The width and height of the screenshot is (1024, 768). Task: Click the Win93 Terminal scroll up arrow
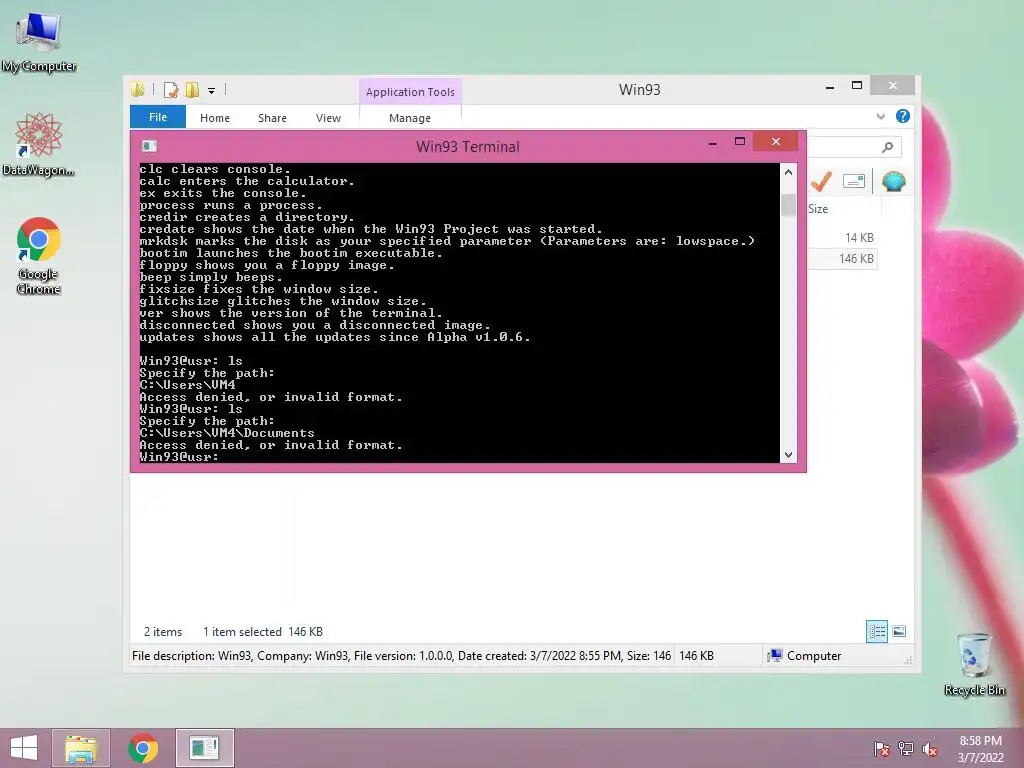pos(788,172)
